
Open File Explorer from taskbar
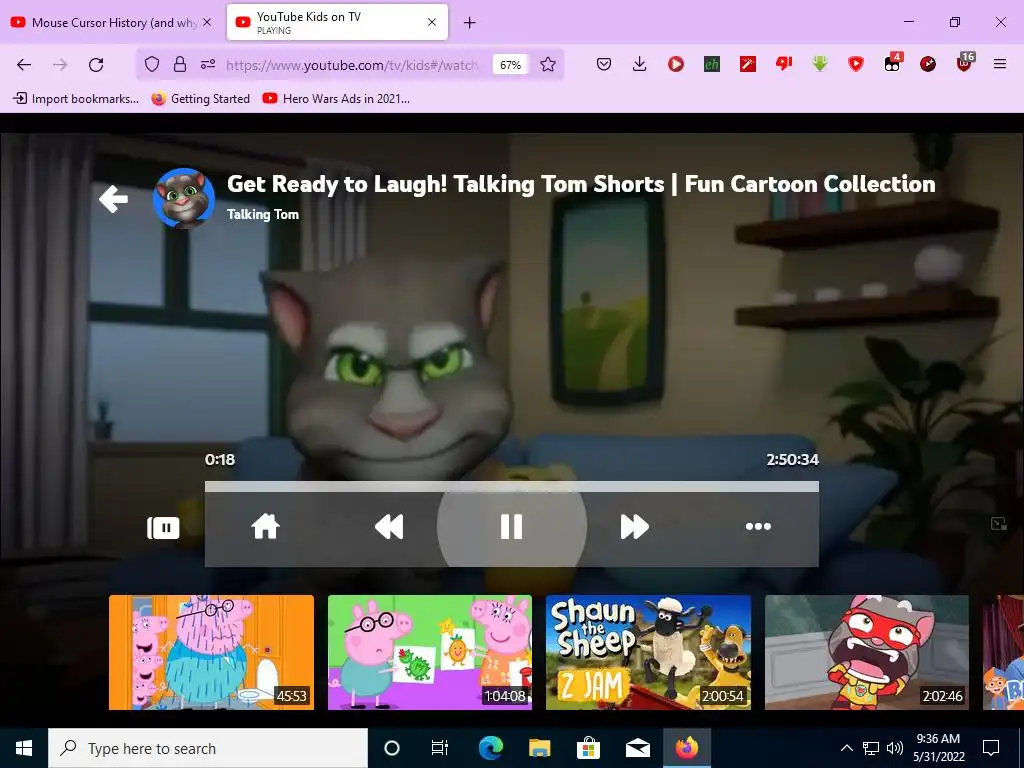(539, 748)
